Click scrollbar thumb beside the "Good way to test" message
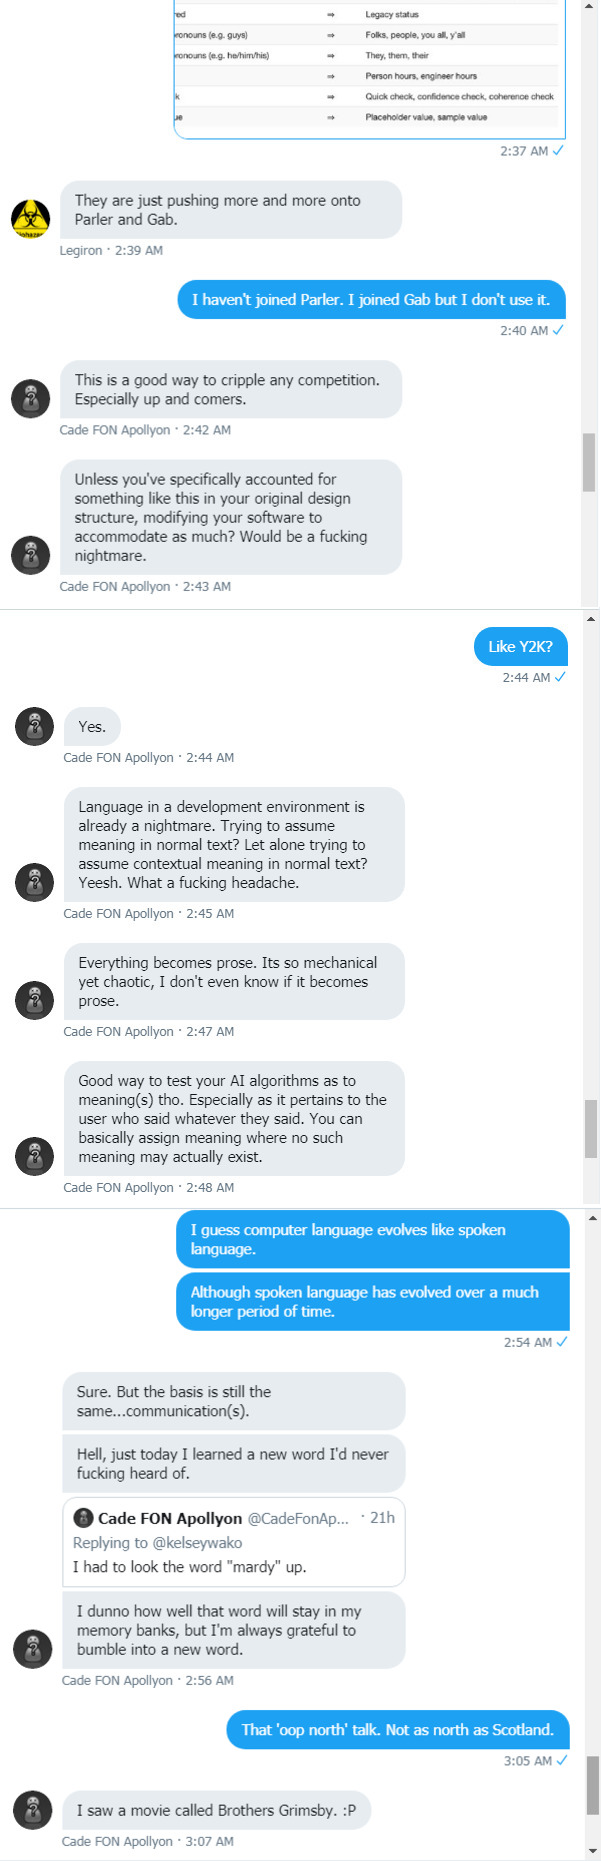 [x=591, y=1127]
